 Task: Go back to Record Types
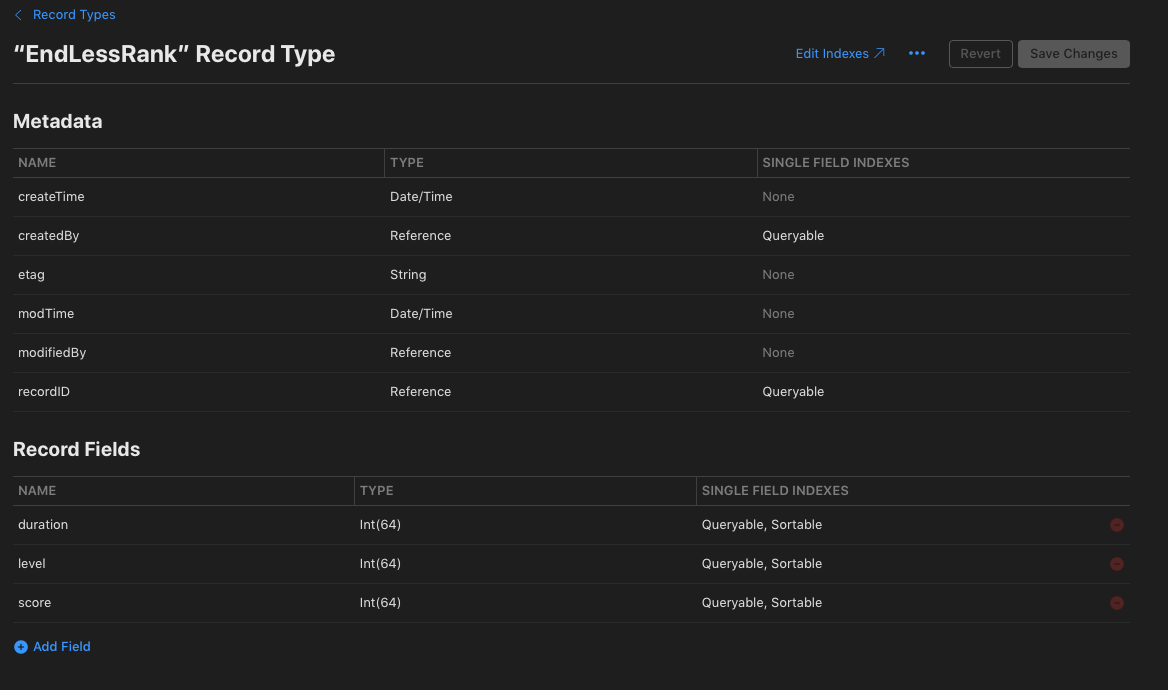coord(74,15)
